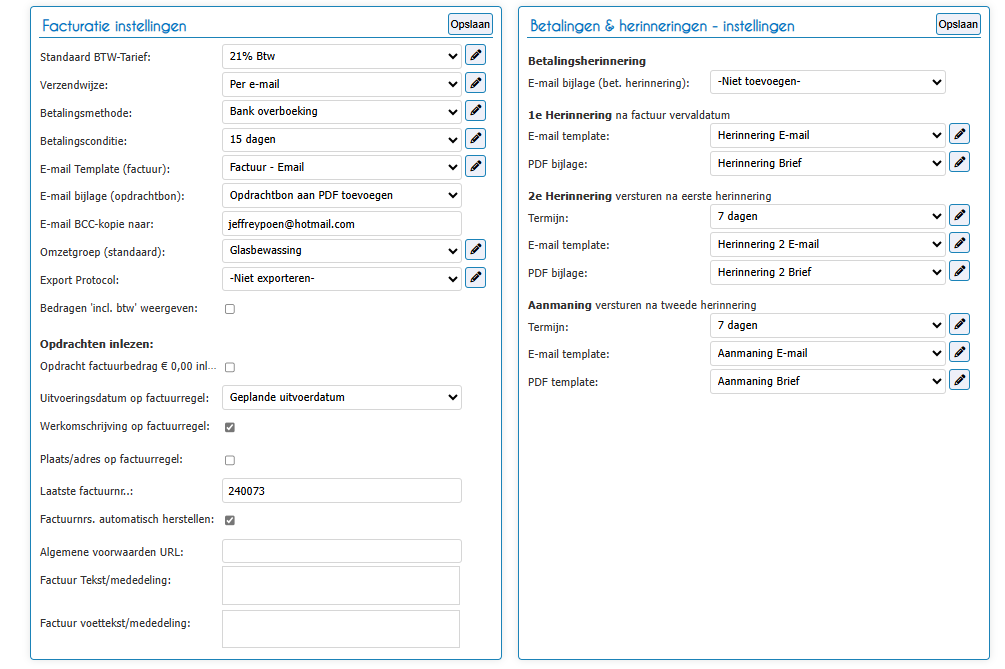Edit Herinnering E-mail template pencil icon
Image resolution: width=1005 pixels, height=669 pixels.
[959, 135]
